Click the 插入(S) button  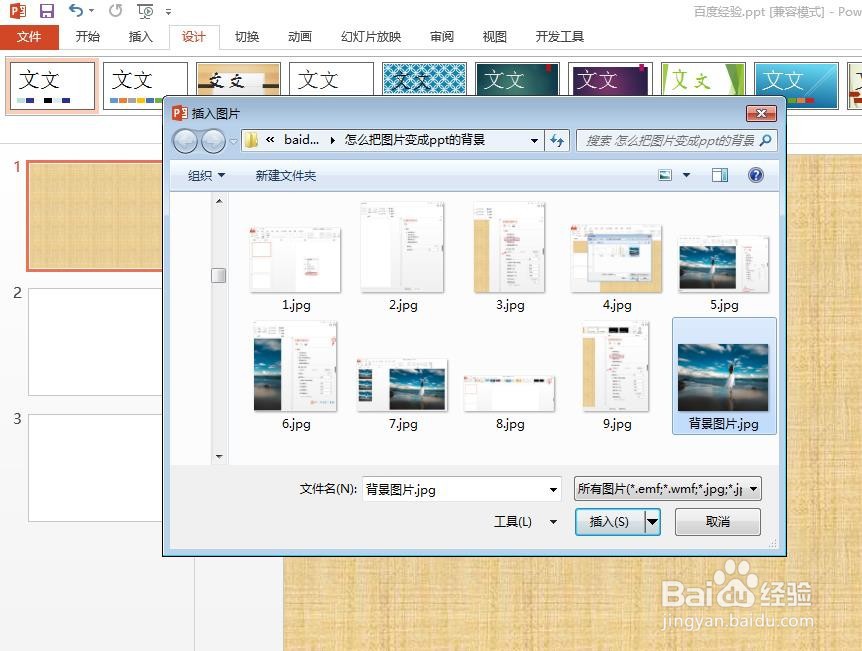pyautogui.click(x=609, y=521)
